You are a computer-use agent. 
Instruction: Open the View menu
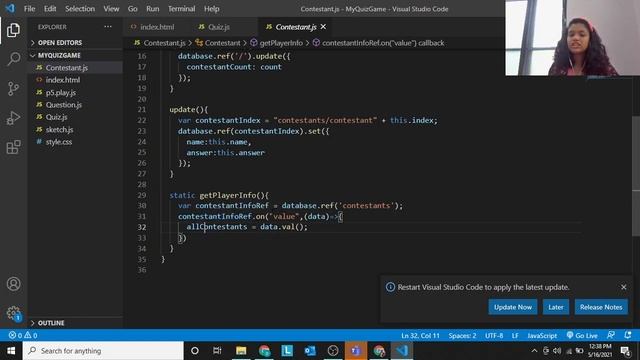click(x=111, y=9)
